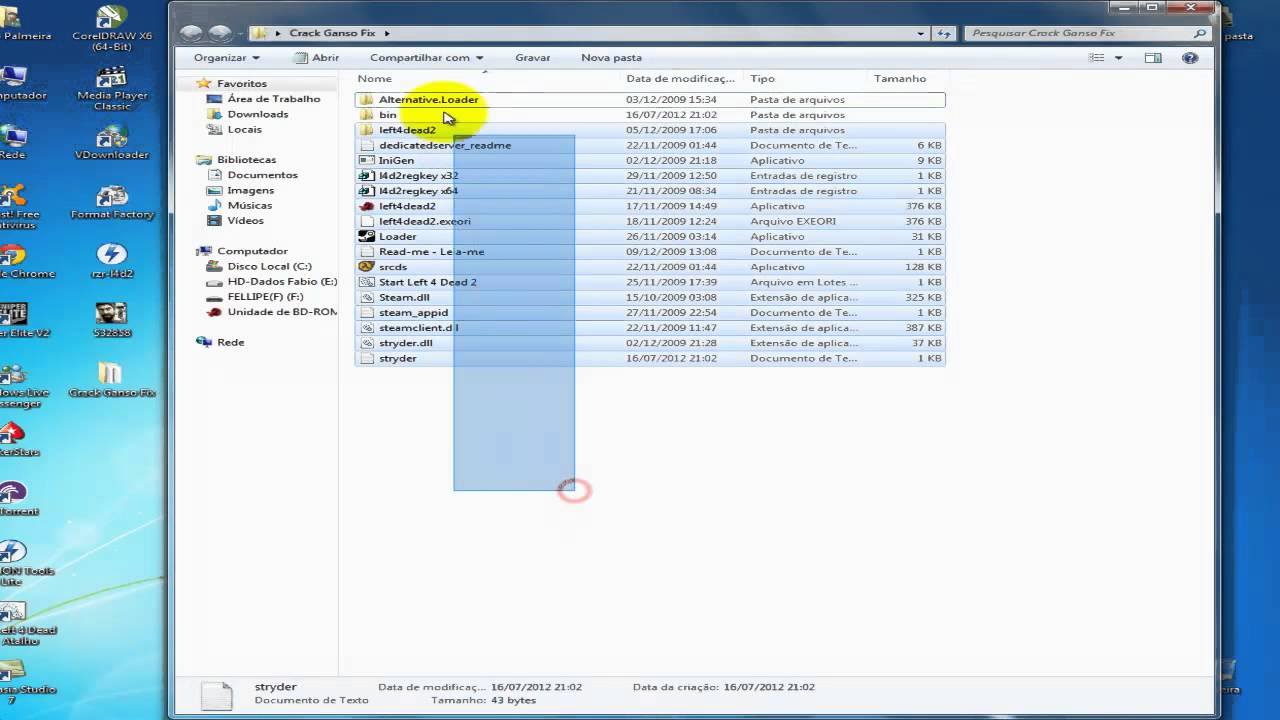Image resolution: width=1280 pixels, height=720 pixels.
Task: Open the Organizar dropdown menu
Action: point(227,58)
